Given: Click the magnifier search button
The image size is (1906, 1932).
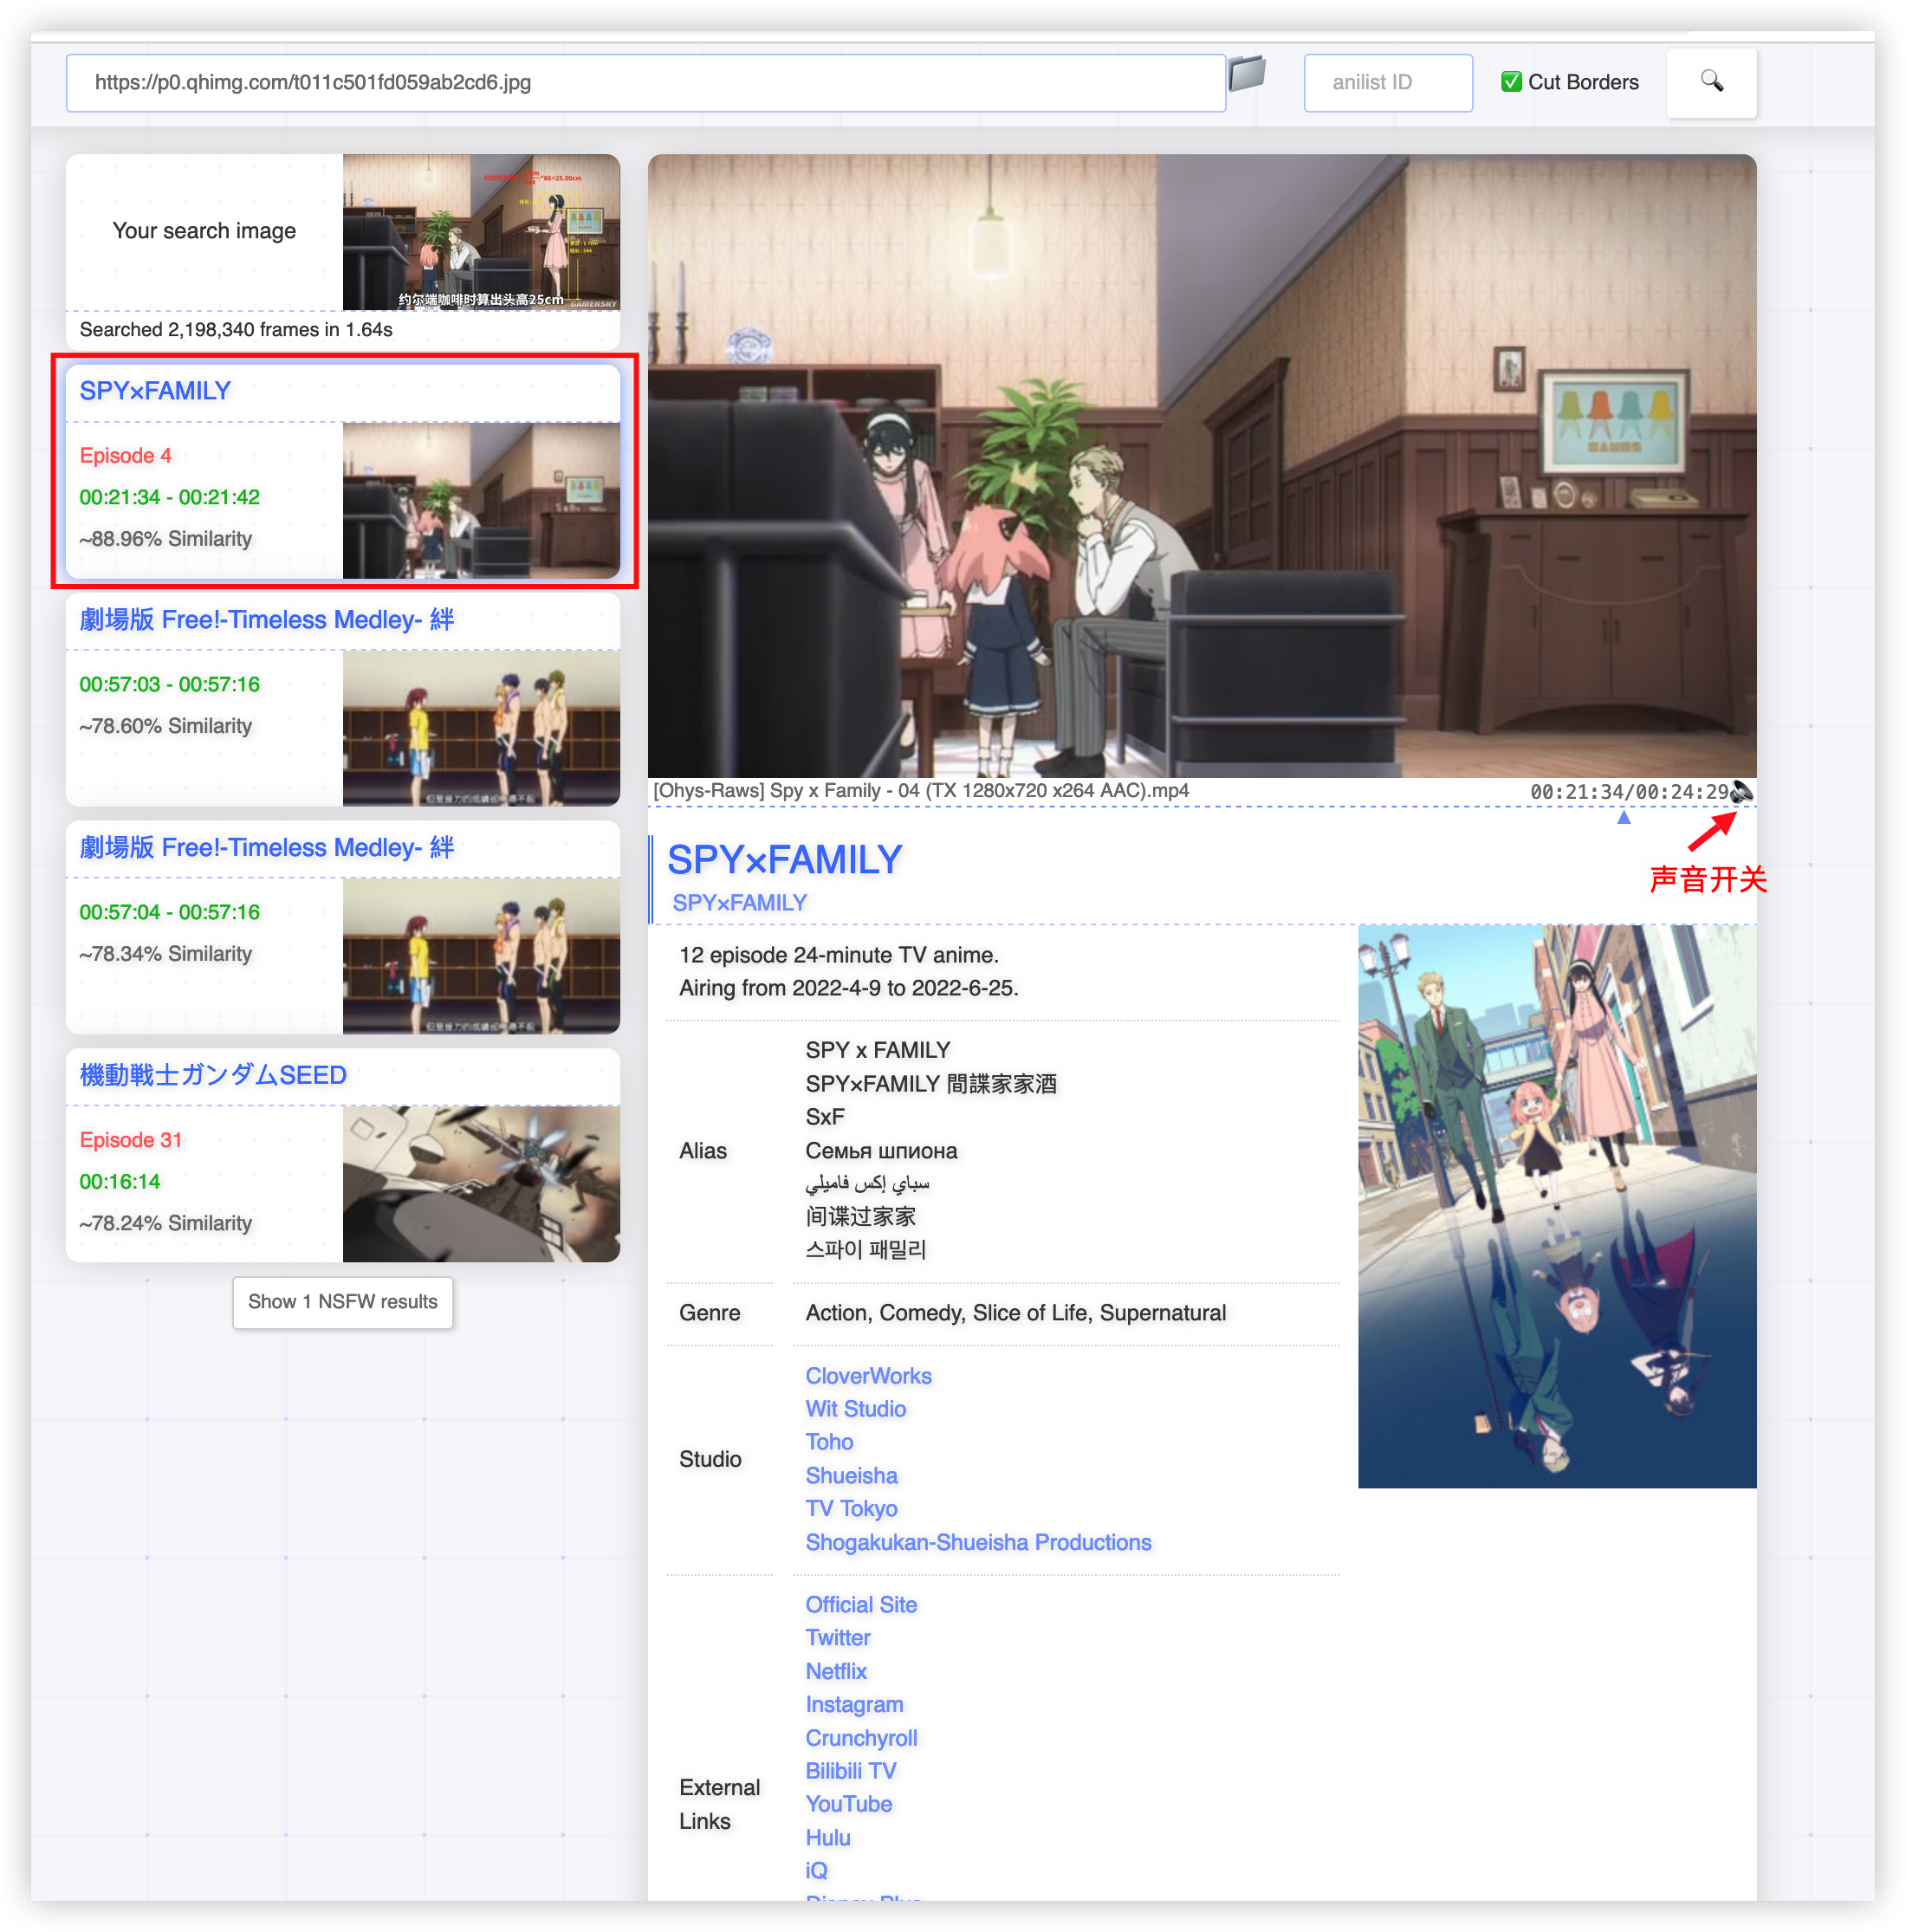Looking at the screenshot, I should pos(1711,82).
